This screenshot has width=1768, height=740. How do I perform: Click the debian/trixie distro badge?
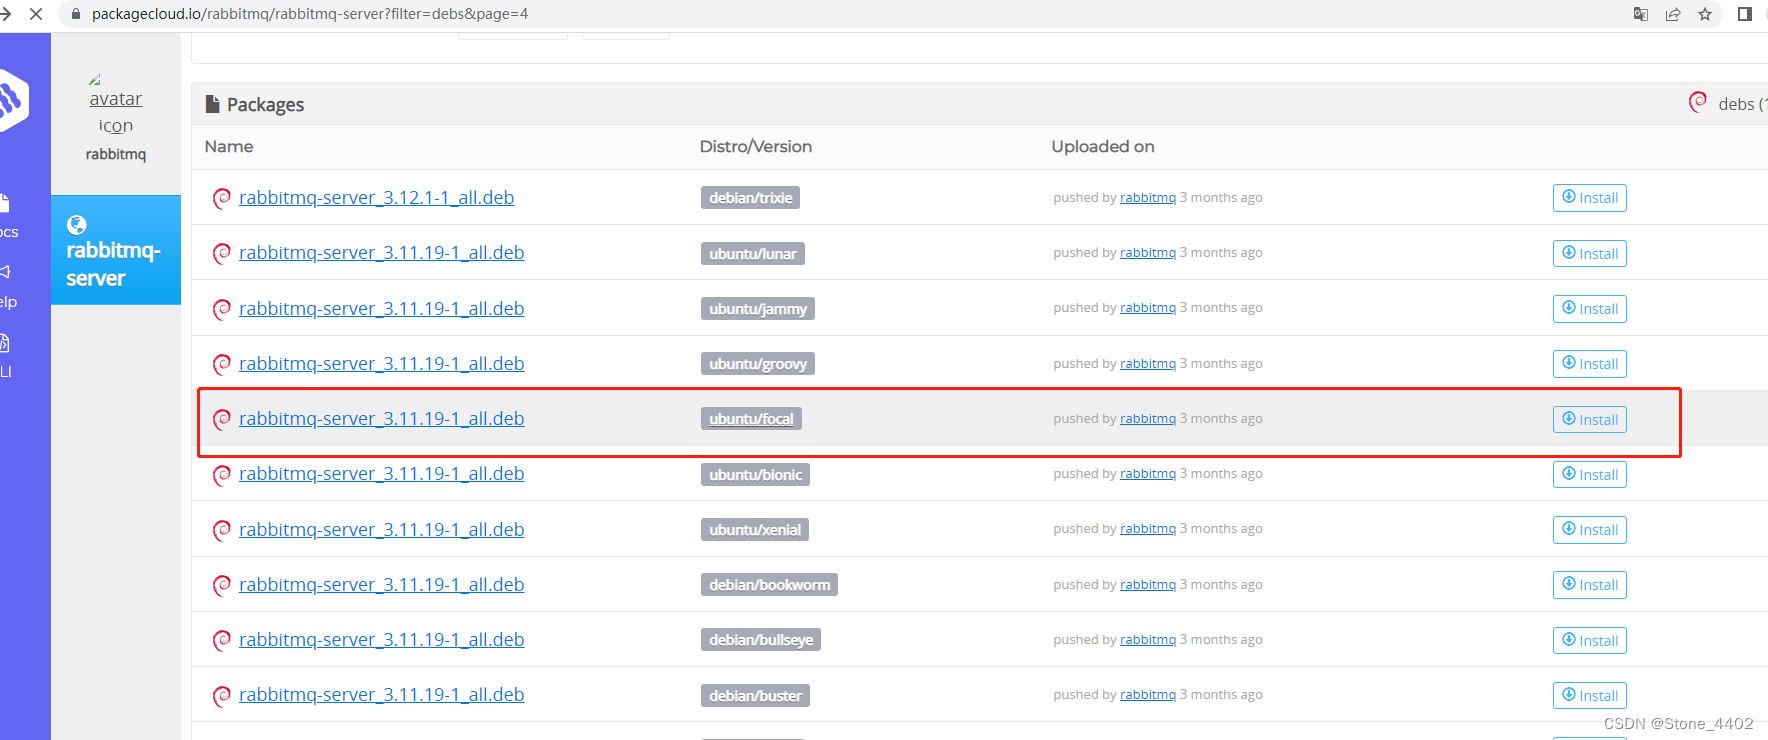750,198
